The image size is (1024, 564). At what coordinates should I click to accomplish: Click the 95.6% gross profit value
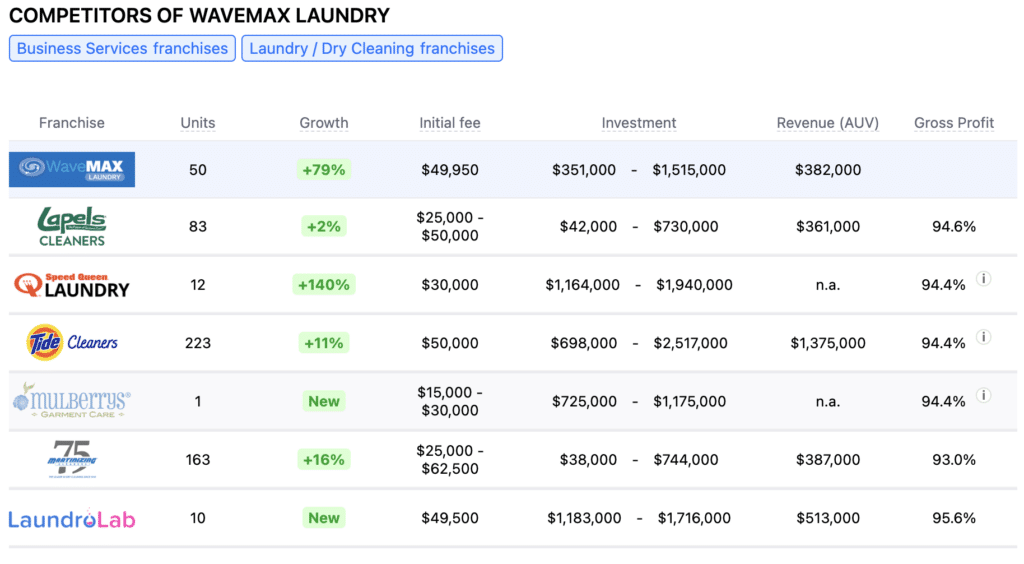(x=953, y=518)
